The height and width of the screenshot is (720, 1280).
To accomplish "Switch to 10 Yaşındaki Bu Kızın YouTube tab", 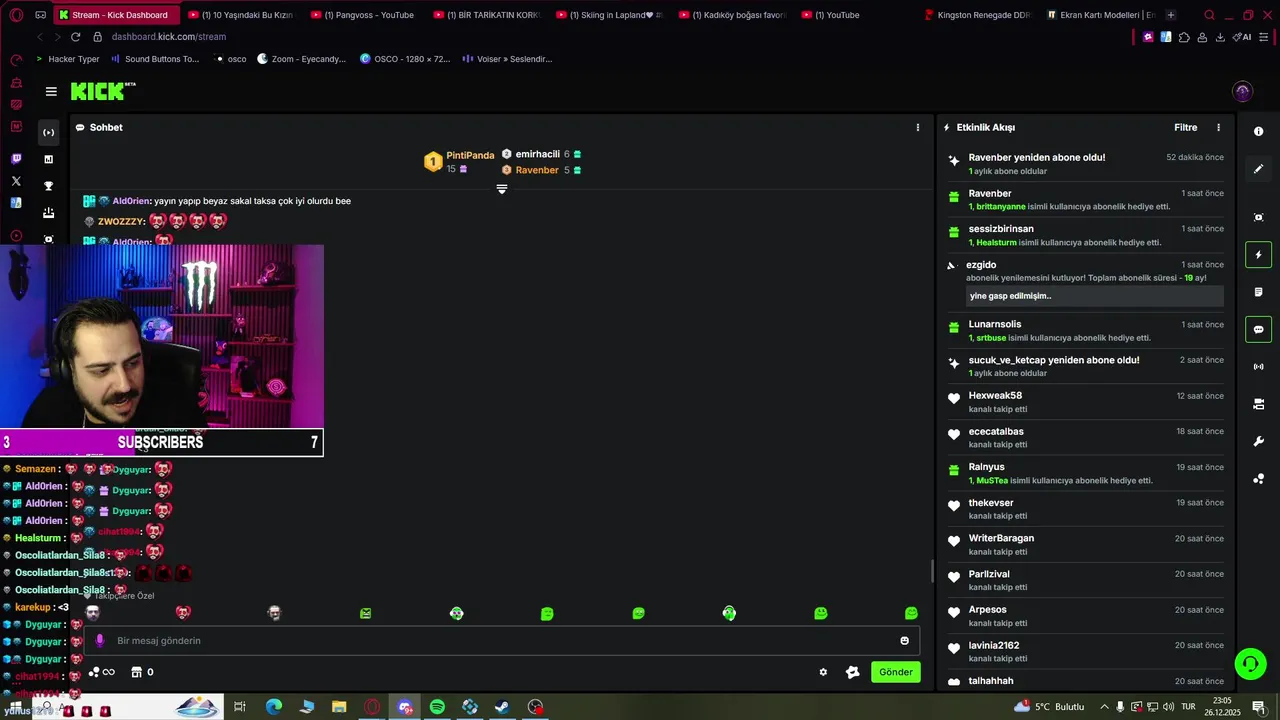I will (x=241, y=15).
